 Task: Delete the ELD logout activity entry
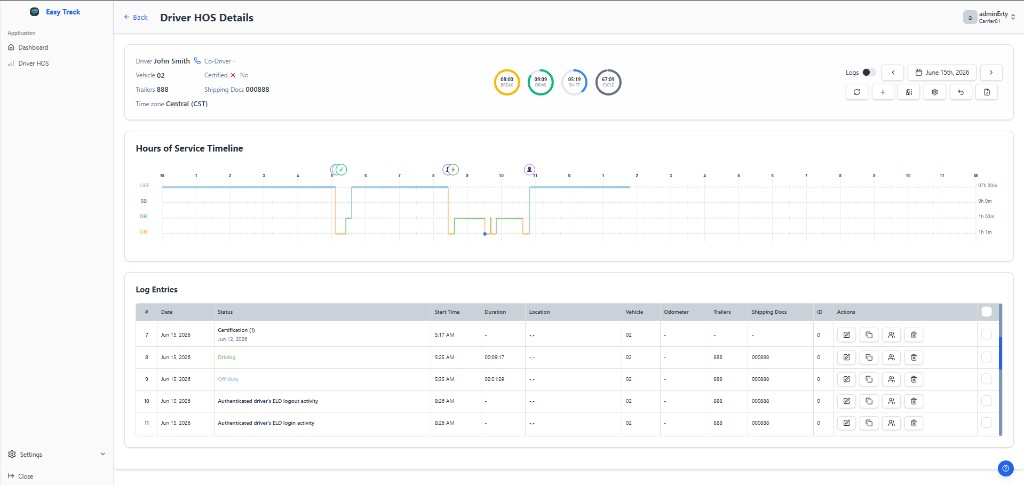(x=914, y=401)
